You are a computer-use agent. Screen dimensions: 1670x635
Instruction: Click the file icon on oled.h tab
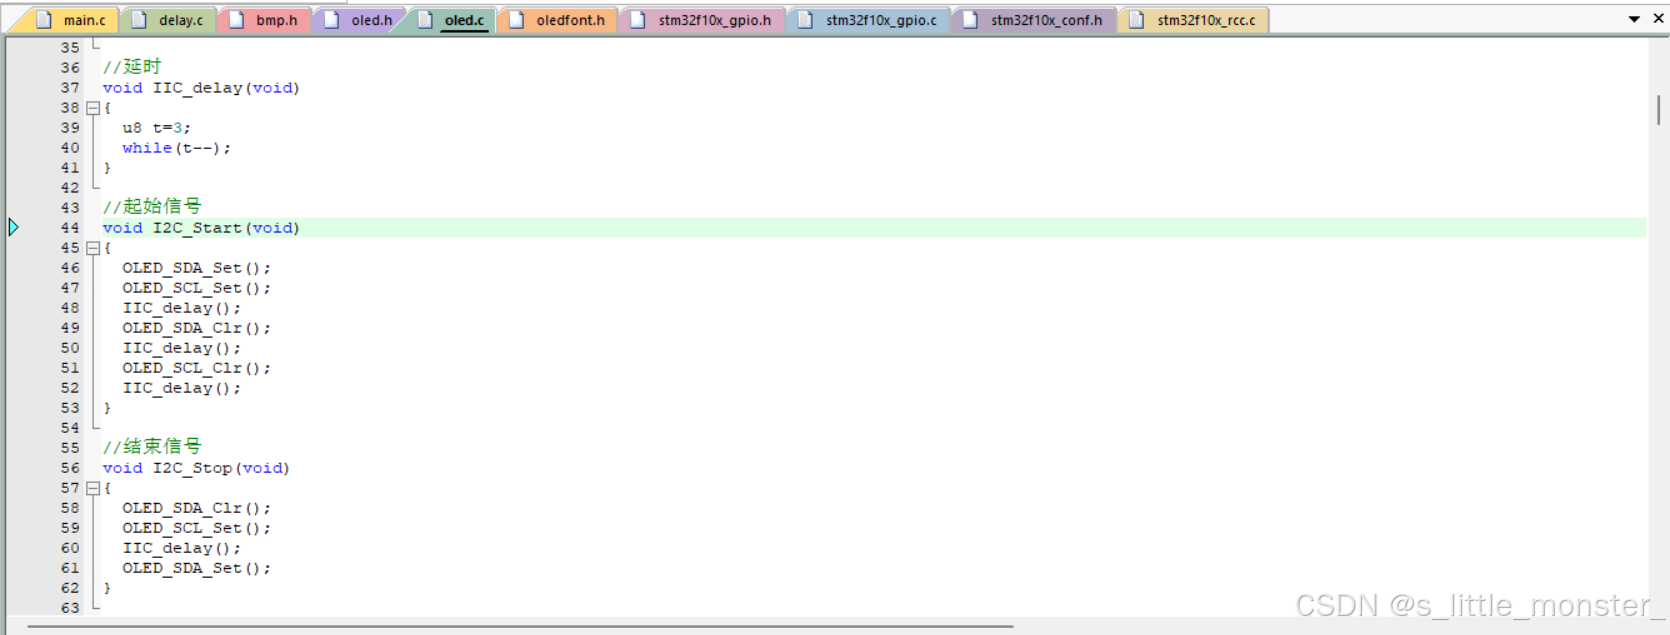(x=332, y=20)
